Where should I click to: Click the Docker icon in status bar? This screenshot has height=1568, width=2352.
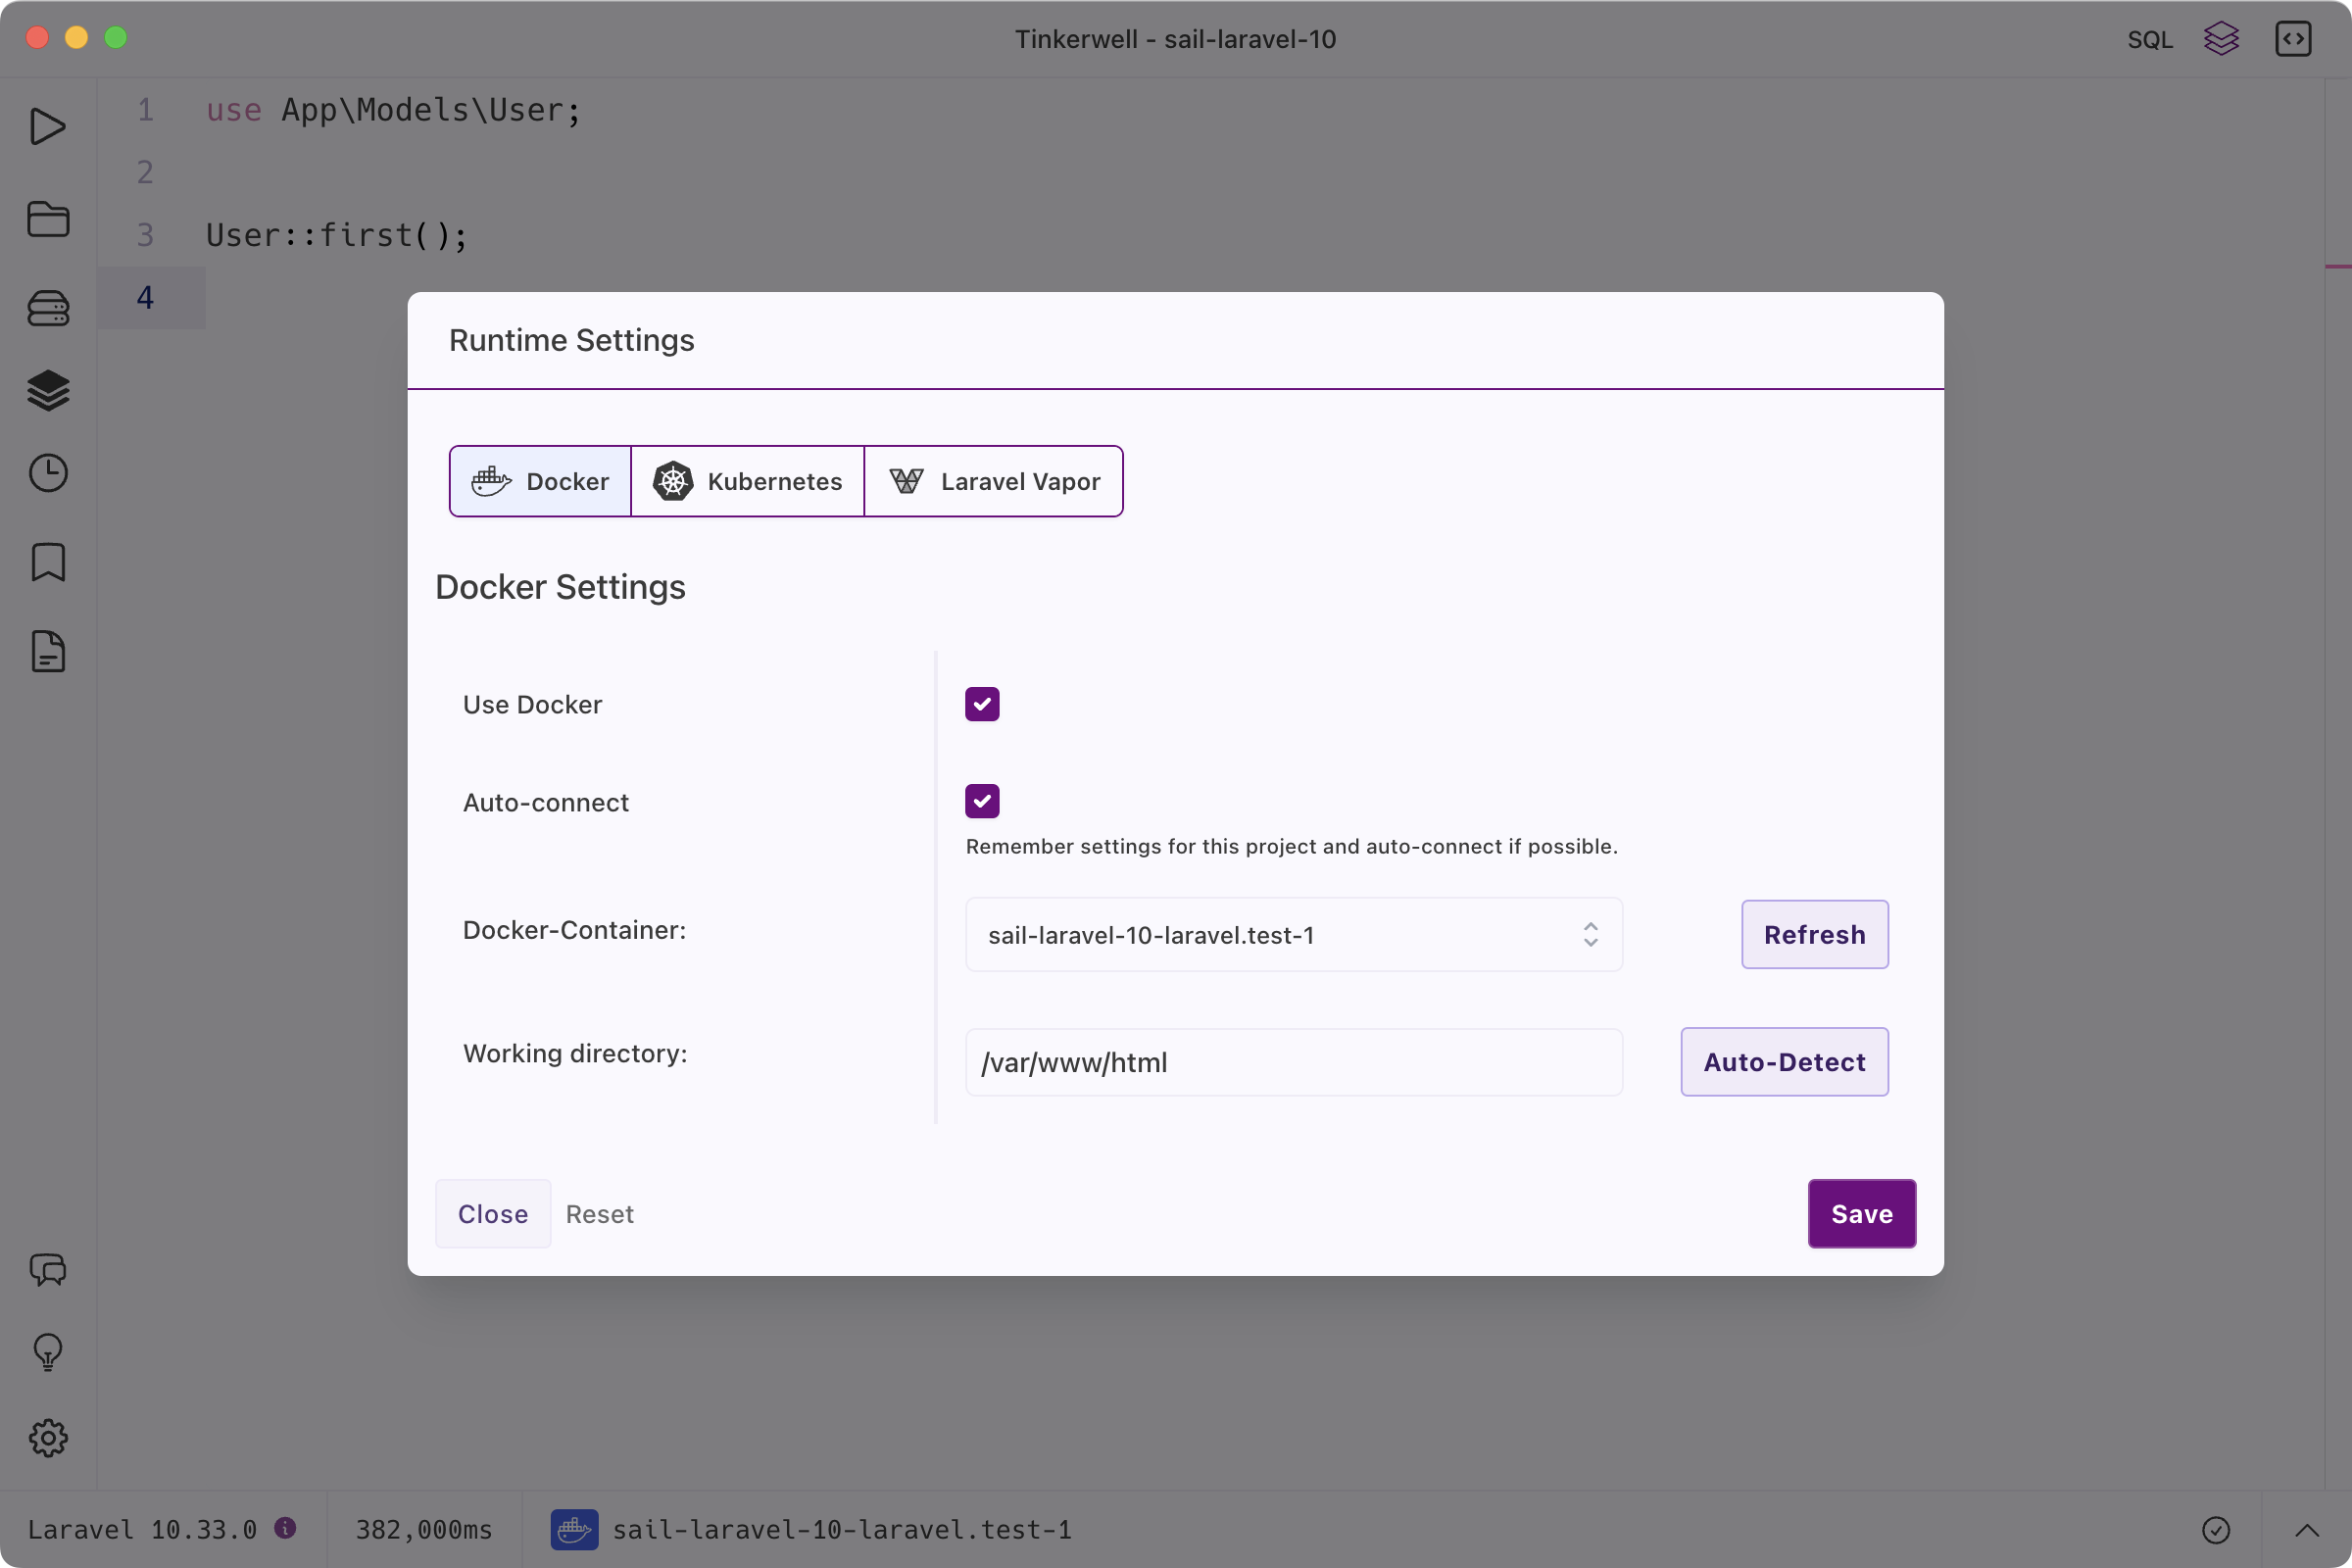pyautogui.click(x=574, y=1529)
